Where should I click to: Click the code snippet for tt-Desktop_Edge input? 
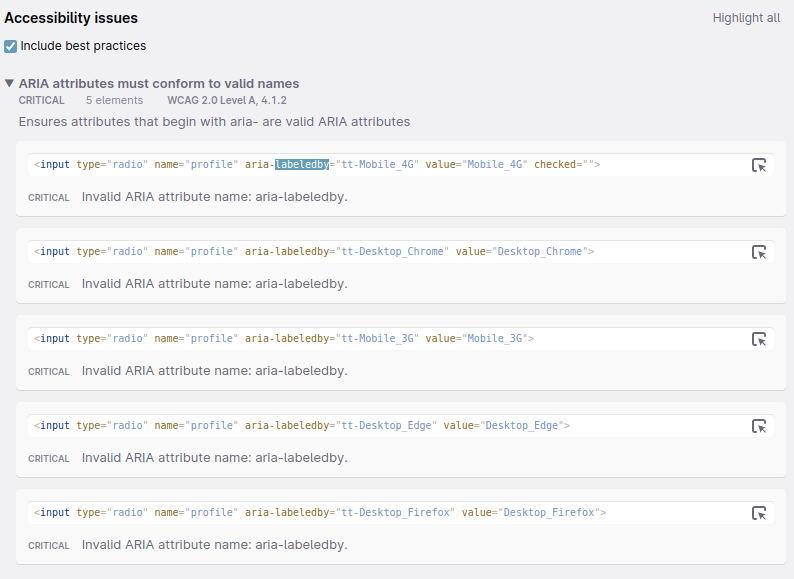pyautogui.click(x=302, y=426)
